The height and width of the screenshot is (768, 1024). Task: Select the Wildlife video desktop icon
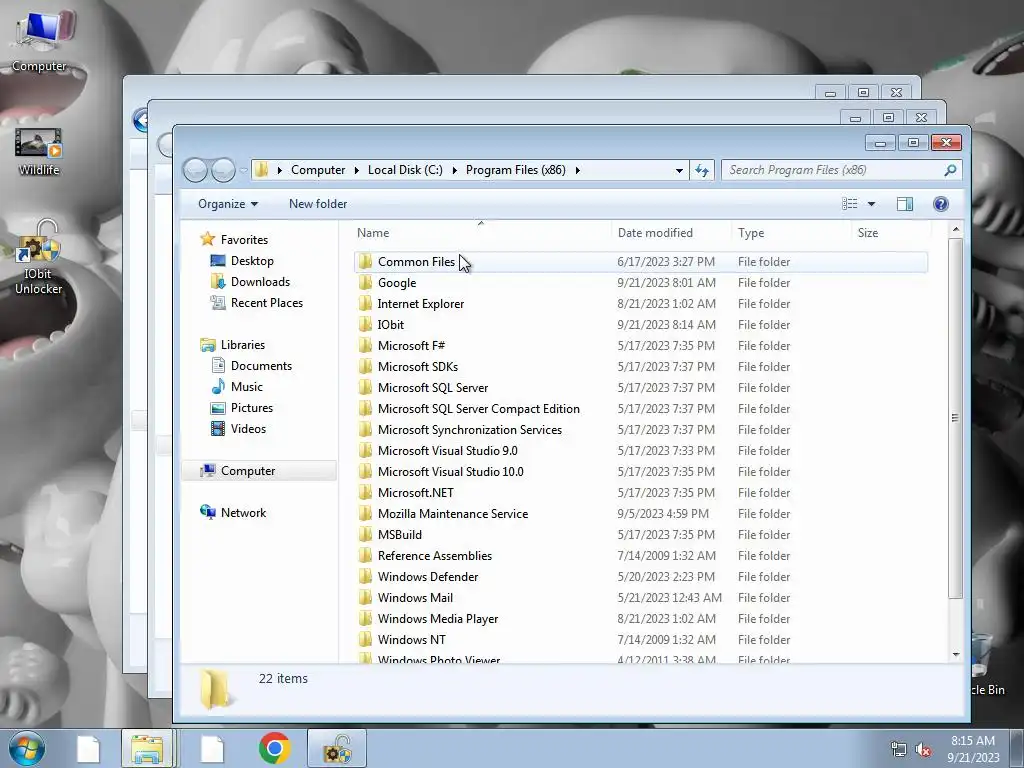click(x=39, y=152)
